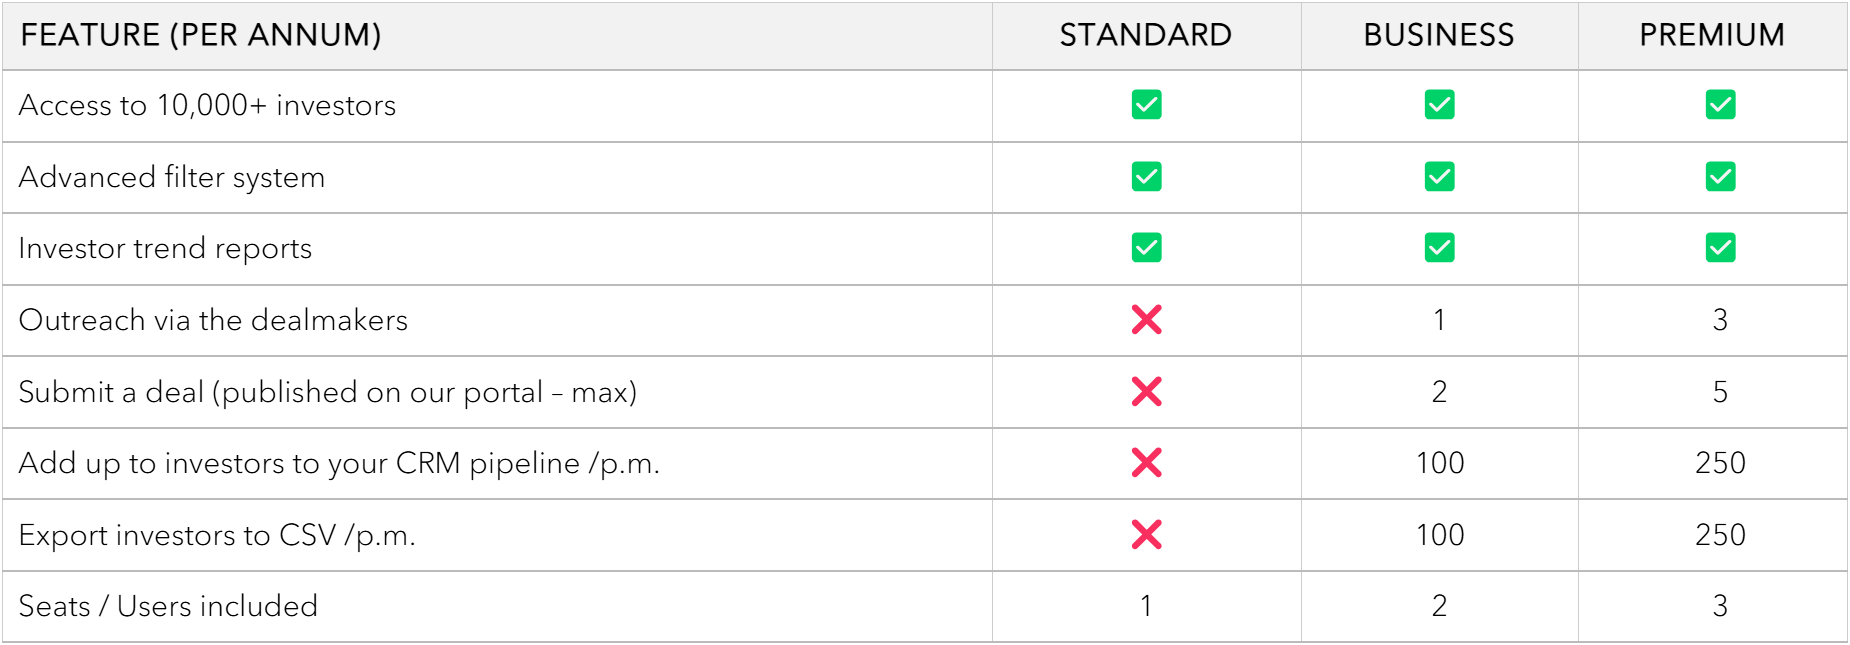Click Premium value 250 for Export investors
The height and width of the screenshot is (645, 1850).
tap(1720, 535)
